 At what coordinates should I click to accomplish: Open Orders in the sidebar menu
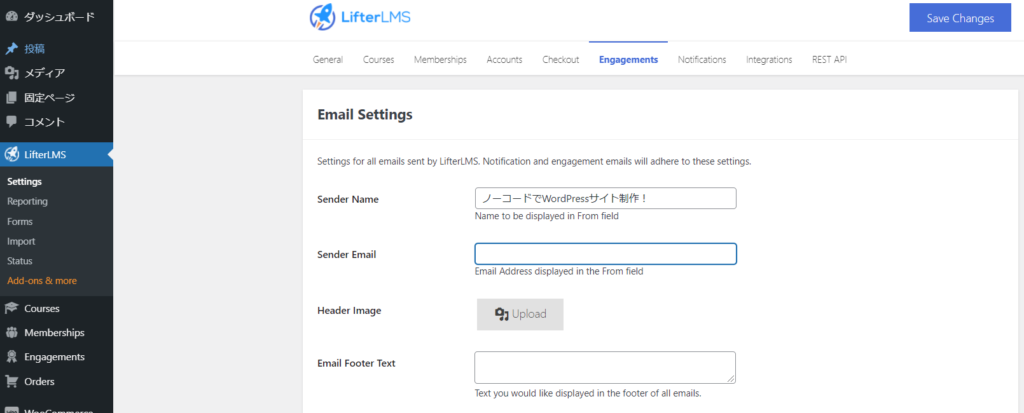pos(39,381)
